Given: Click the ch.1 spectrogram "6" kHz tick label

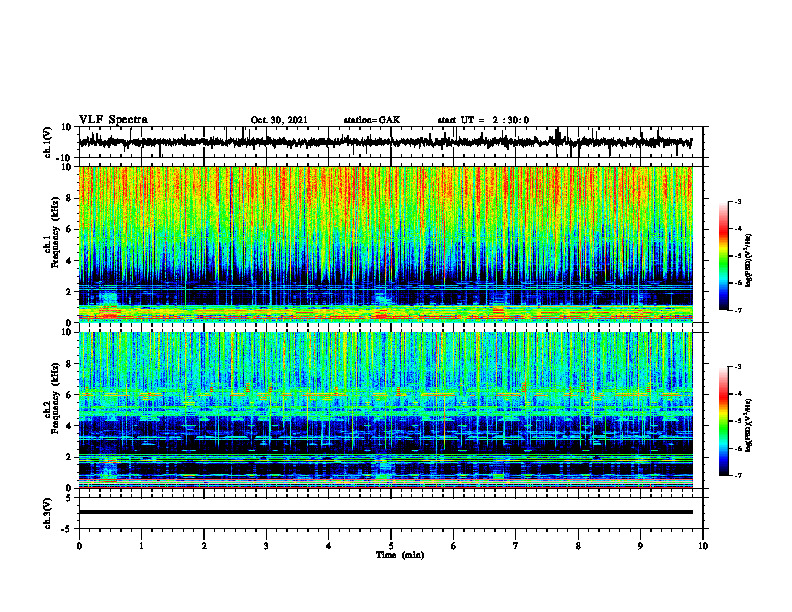Looking at the screenshot, I should 69,230.
